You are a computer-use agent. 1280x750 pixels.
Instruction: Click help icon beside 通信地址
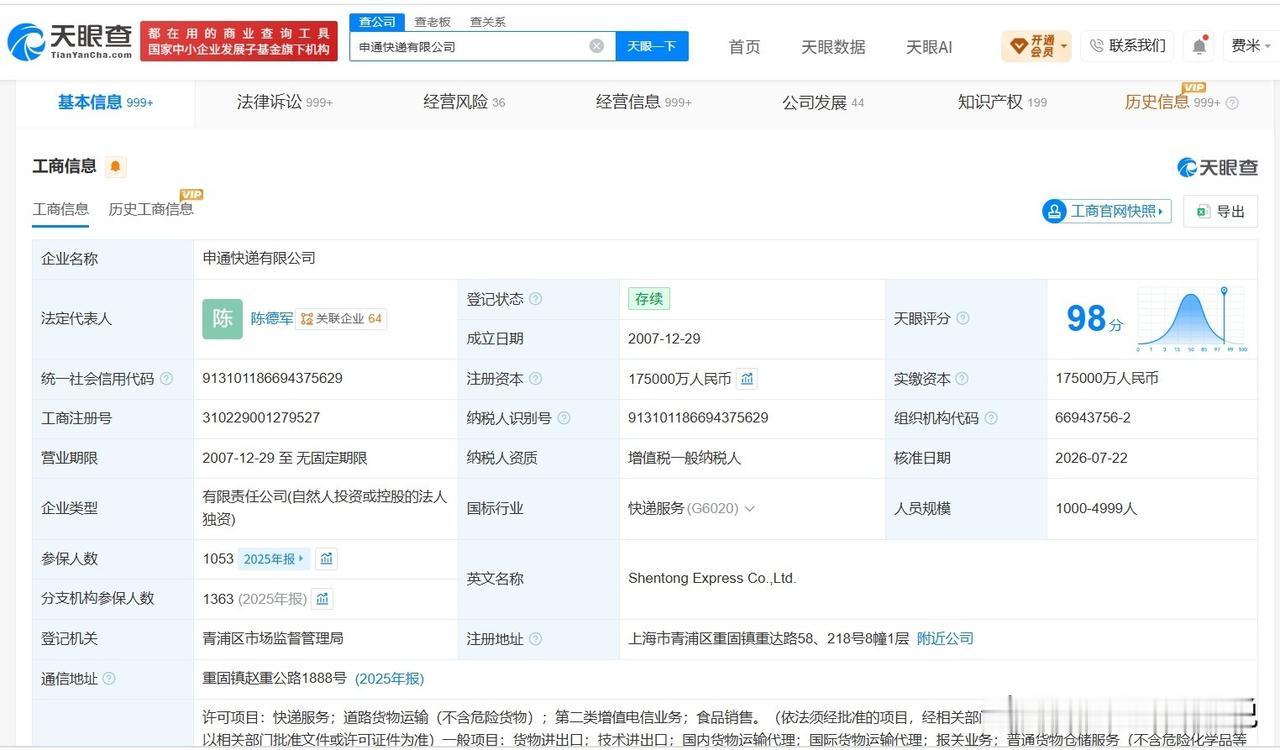tap(109, 678)
